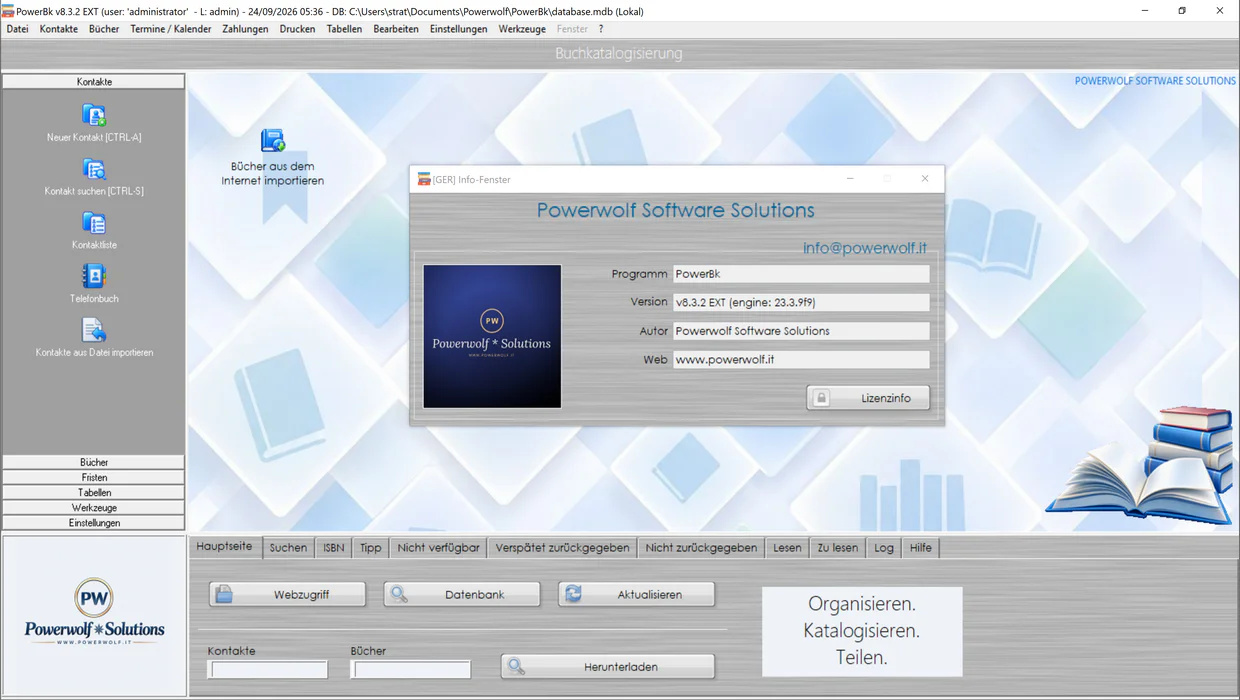Open the Datei menu

click(17, 29)
